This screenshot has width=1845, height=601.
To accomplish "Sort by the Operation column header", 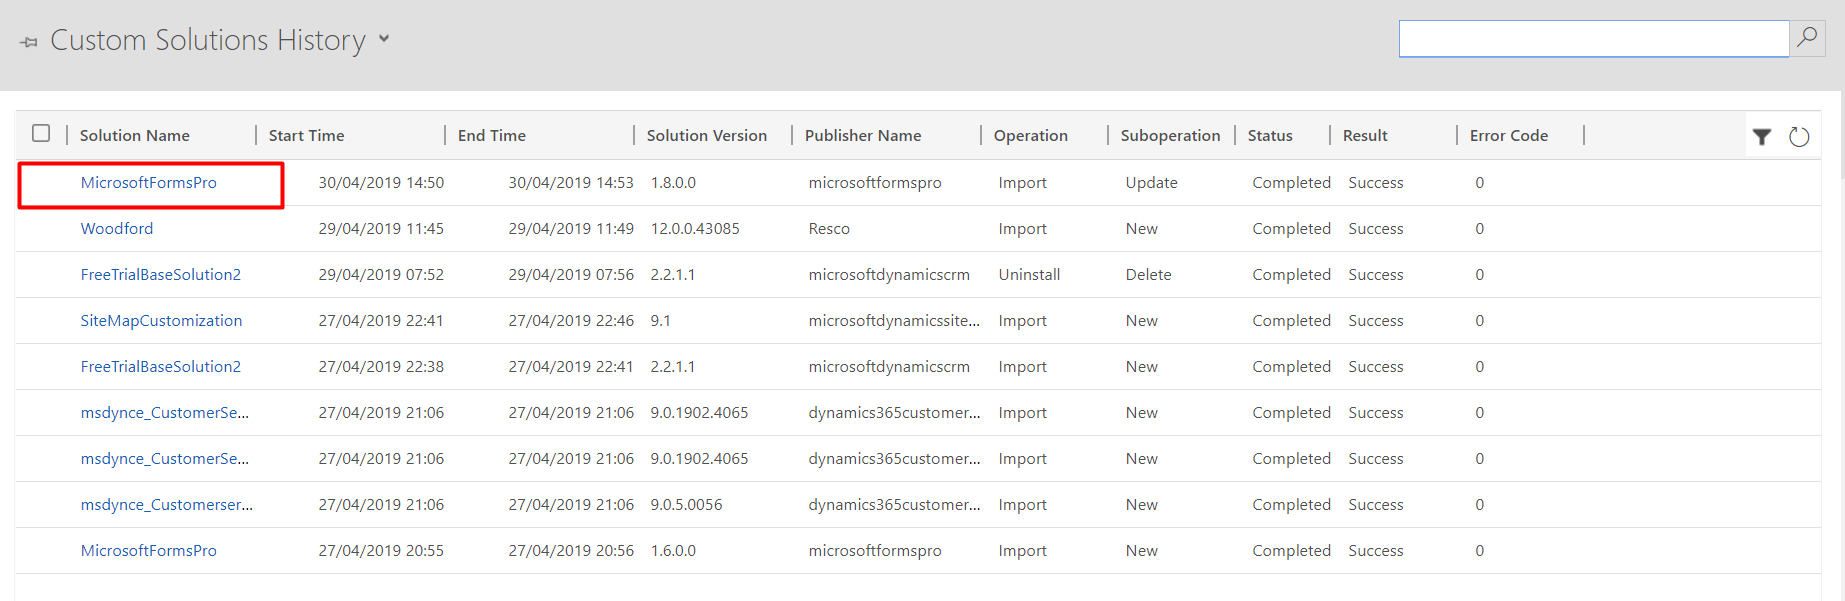I will point(1030,136).
